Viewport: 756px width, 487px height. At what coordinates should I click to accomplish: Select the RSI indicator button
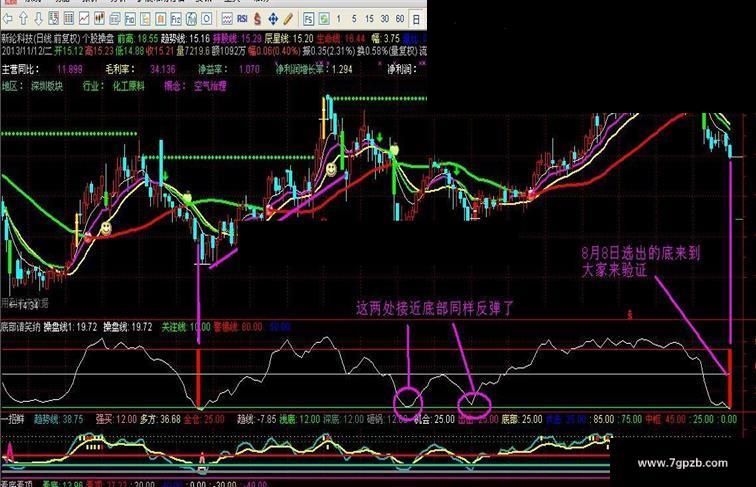coord(243,19)
